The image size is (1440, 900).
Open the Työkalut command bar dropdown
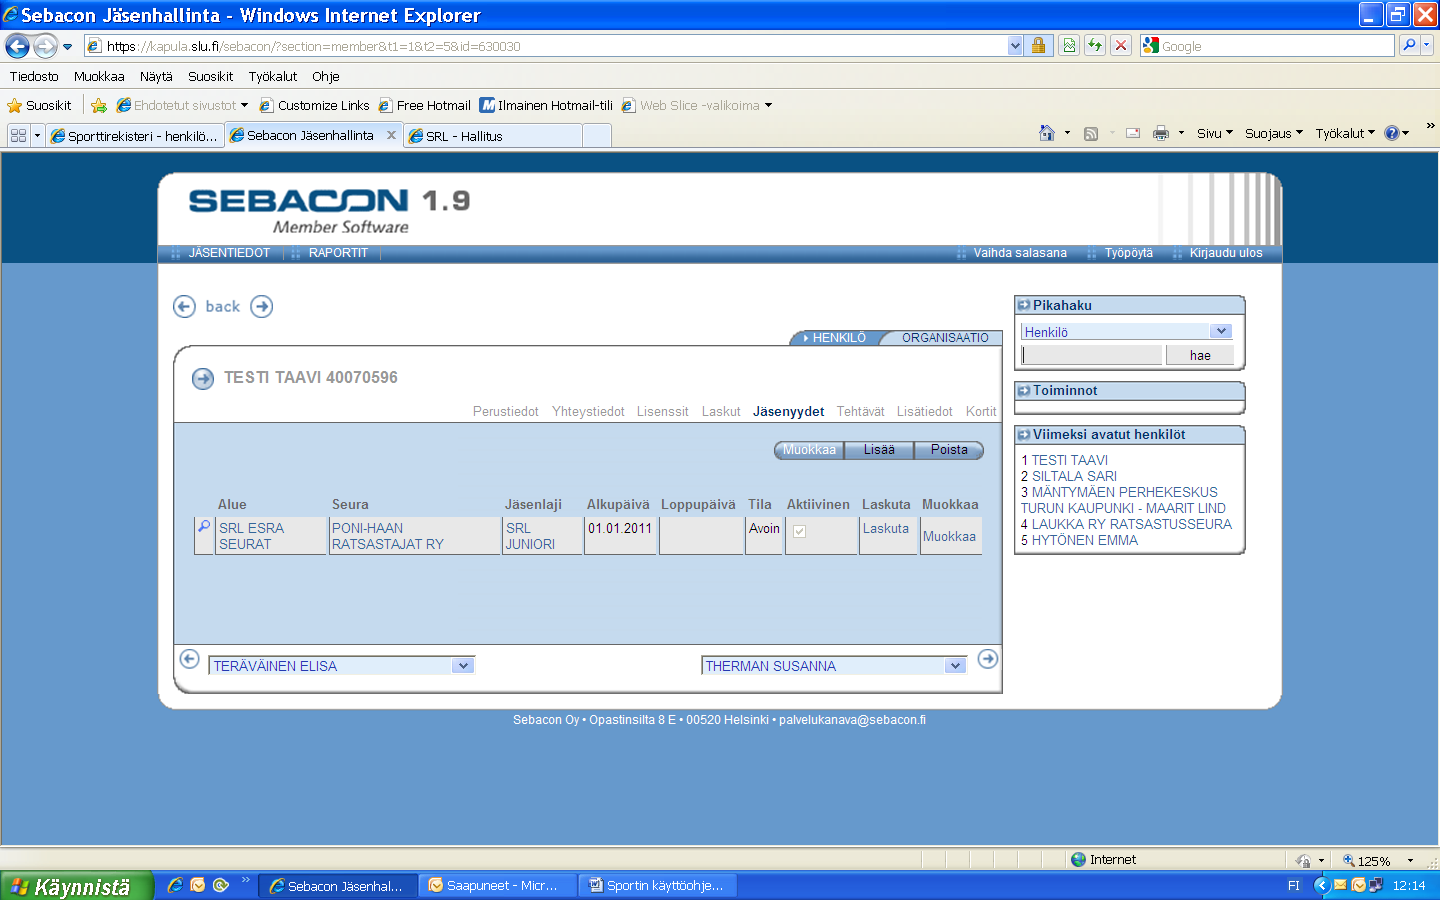click(1345, 133)
